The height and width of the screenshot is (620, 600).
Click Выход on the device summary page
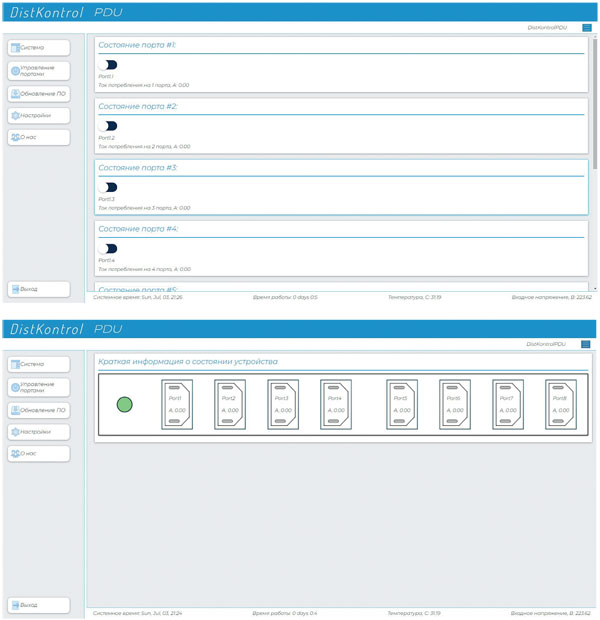pos(39,605)
